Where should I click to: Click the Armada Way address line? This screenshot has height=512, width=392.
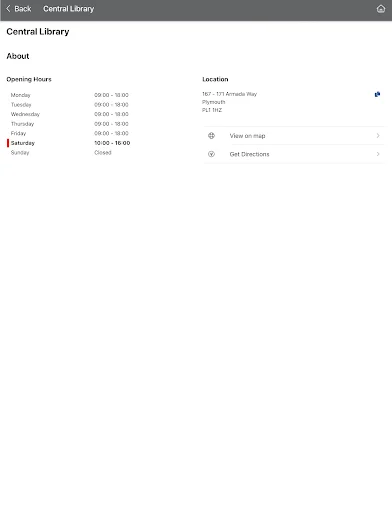229,94
